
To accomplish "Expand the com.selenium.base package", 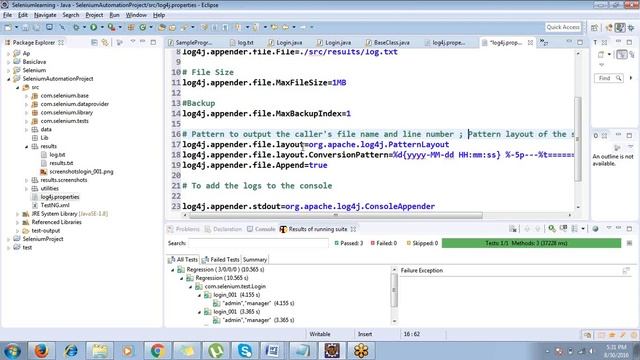I will coord(27,96).
